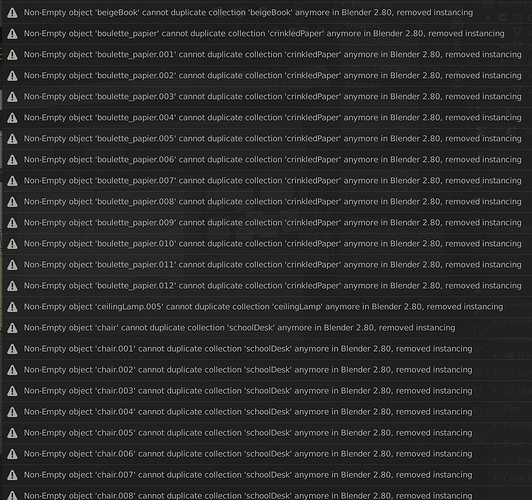Click warning icon beside 'chair.004' message
Viewport: 532px width, 500px height.
12,412
